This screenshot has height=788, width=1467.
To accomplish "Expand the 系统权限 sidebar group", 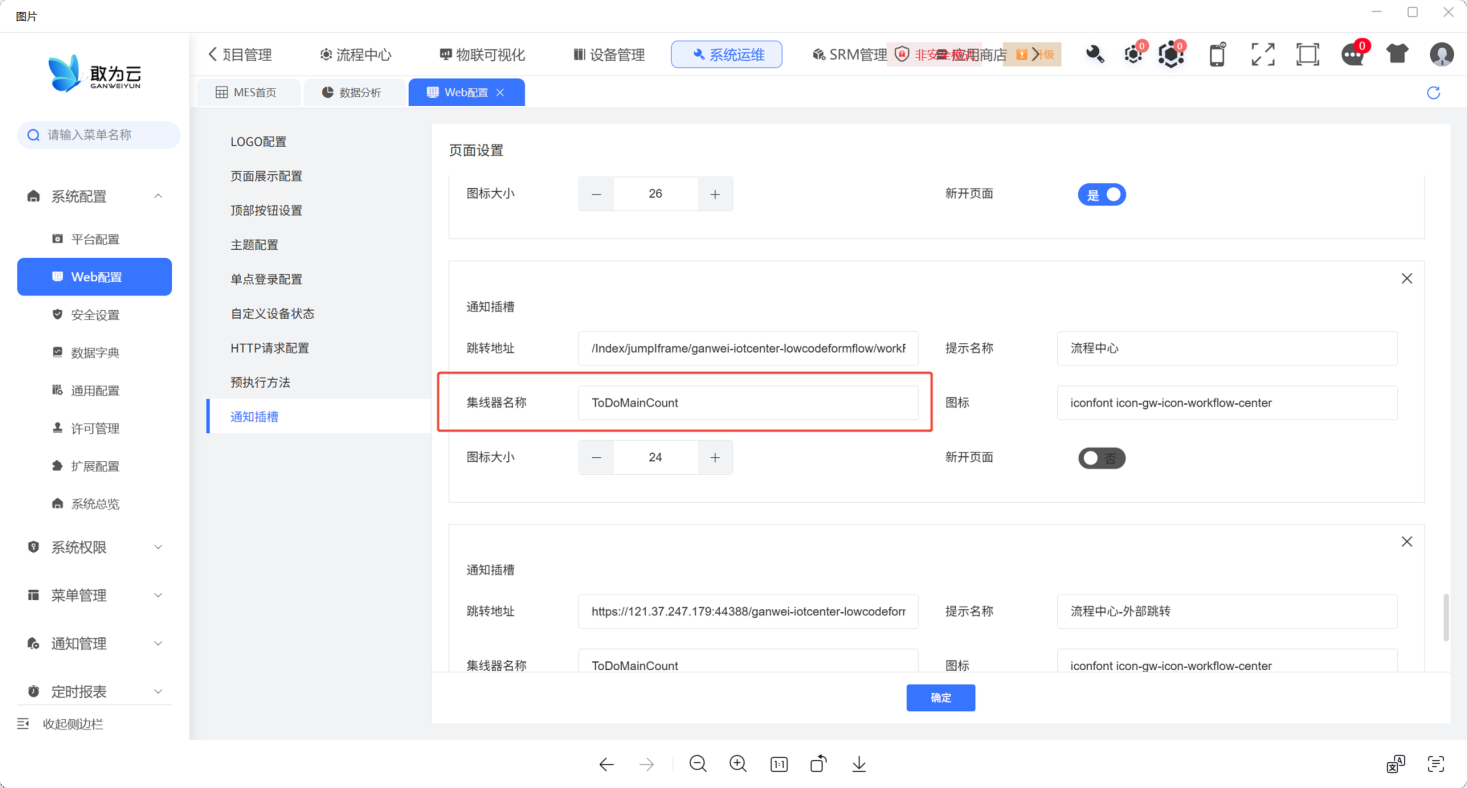I will (x=95, y=548).
